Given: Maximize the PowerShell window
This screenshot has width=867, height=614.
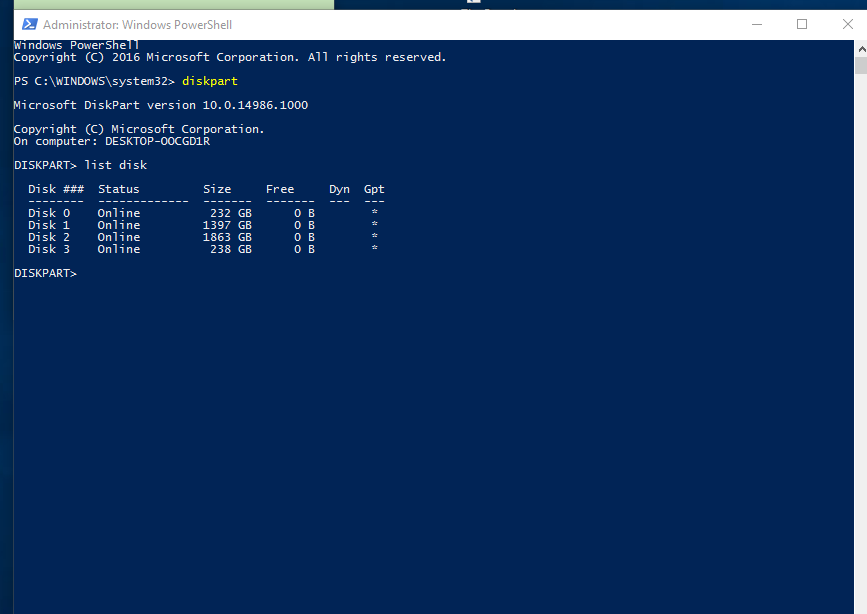Looking at the screenshot, I should pyautogui.click(x=802, y=23).
